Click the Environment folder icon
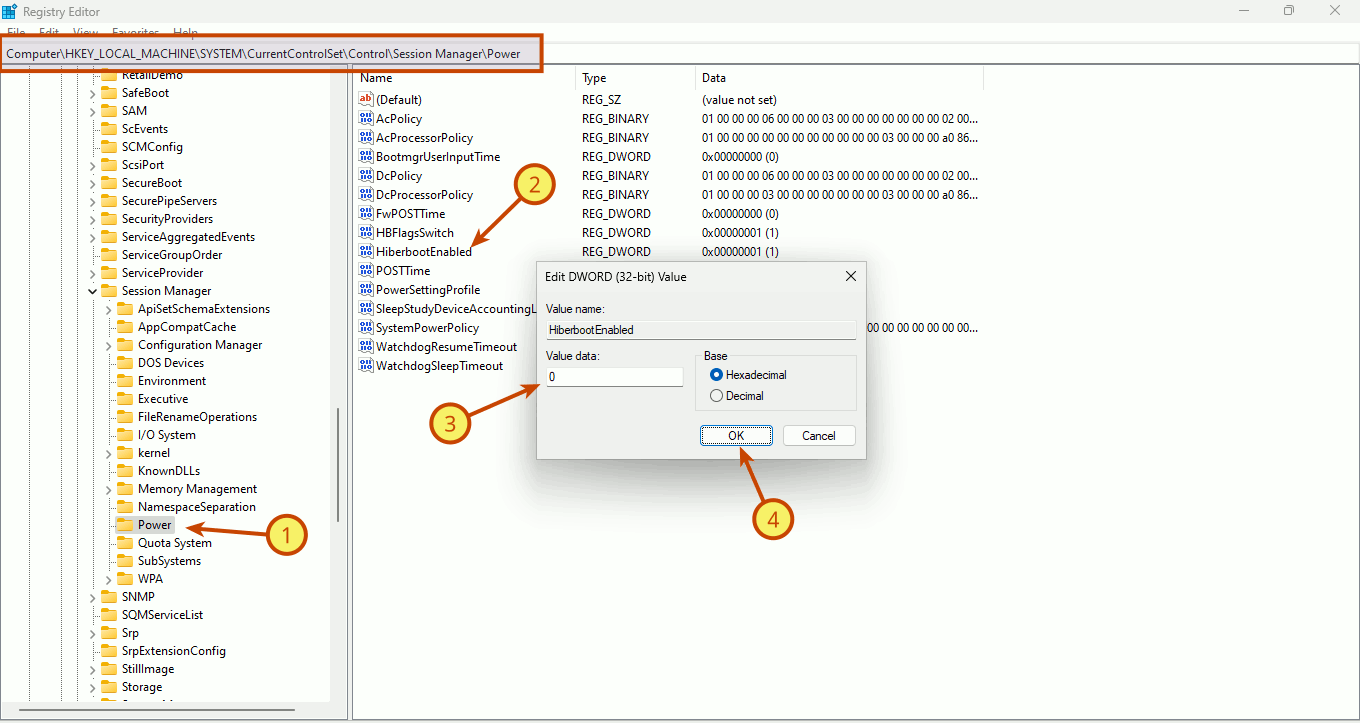The height and width of the screenshot is (723, 1360). tap(125, 381)
